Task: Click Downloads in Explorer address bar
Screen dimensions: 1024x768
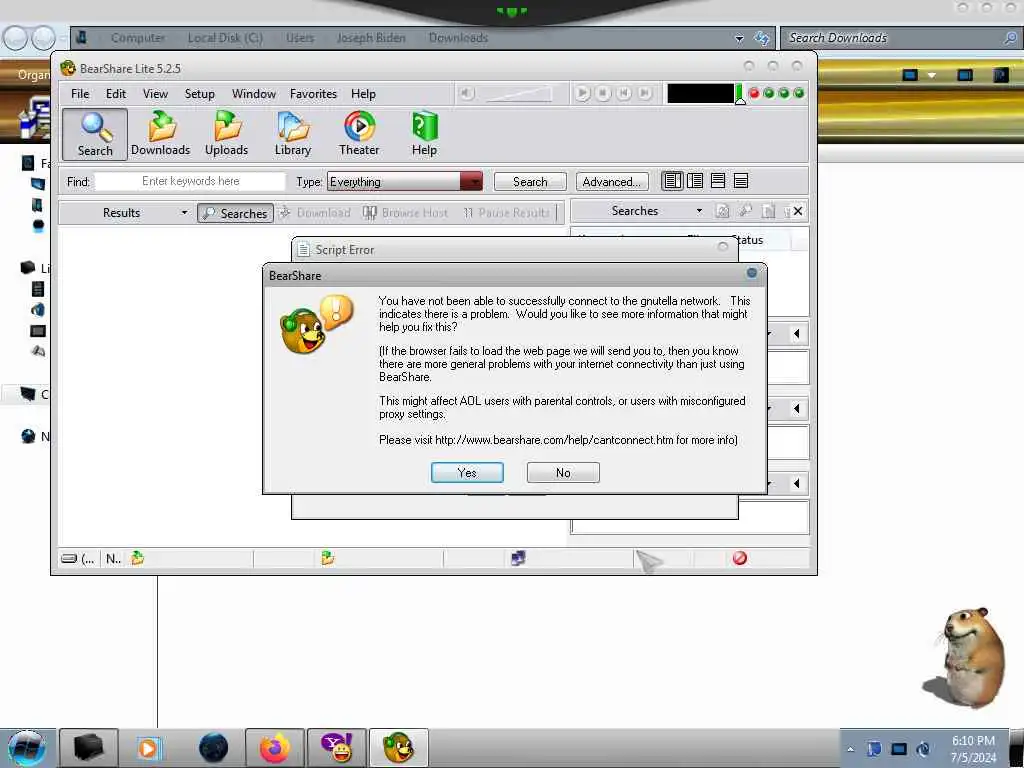Action: pos(458,38)
